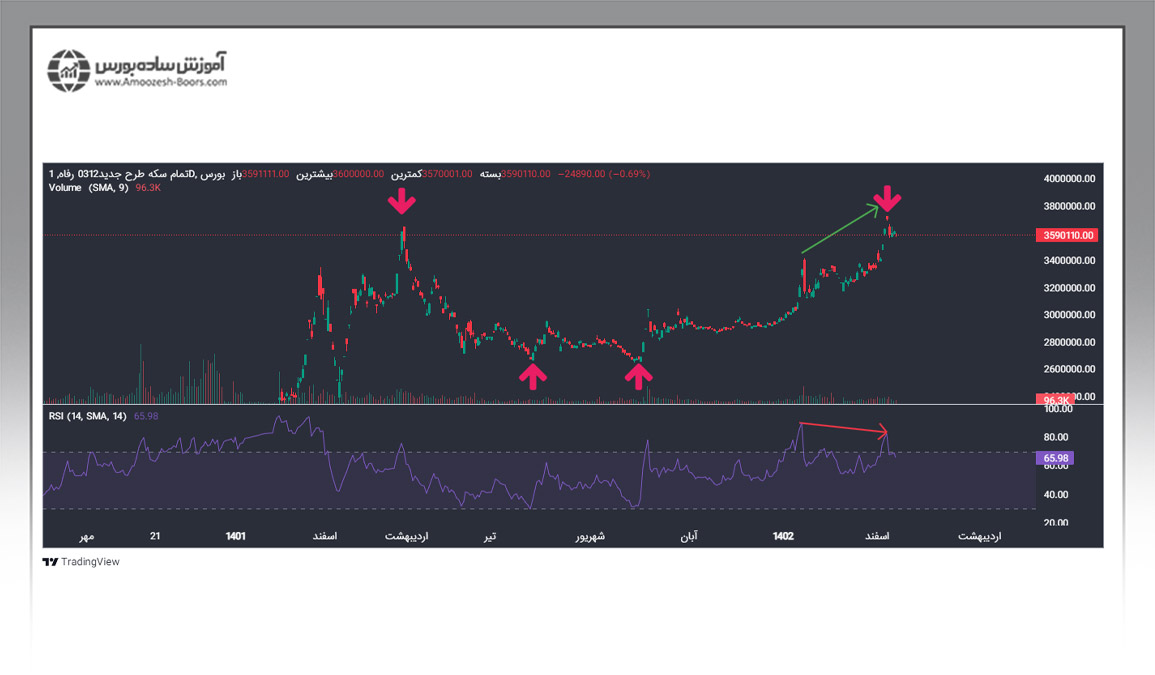Click the right pink up arrow under the trough
This screenshot has width=1155, height=675.
pyautogui.click(x=639, y=376)
